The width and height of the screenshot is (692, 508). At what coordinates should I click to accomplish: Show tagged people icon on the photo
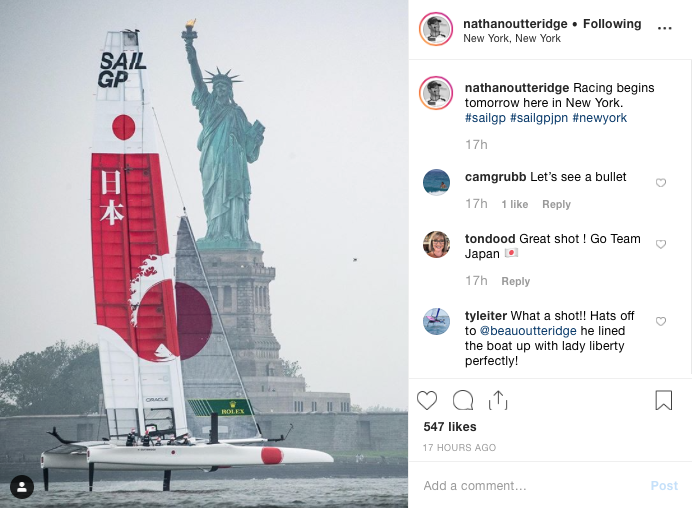pyautogui.click(x=22, y=487)
